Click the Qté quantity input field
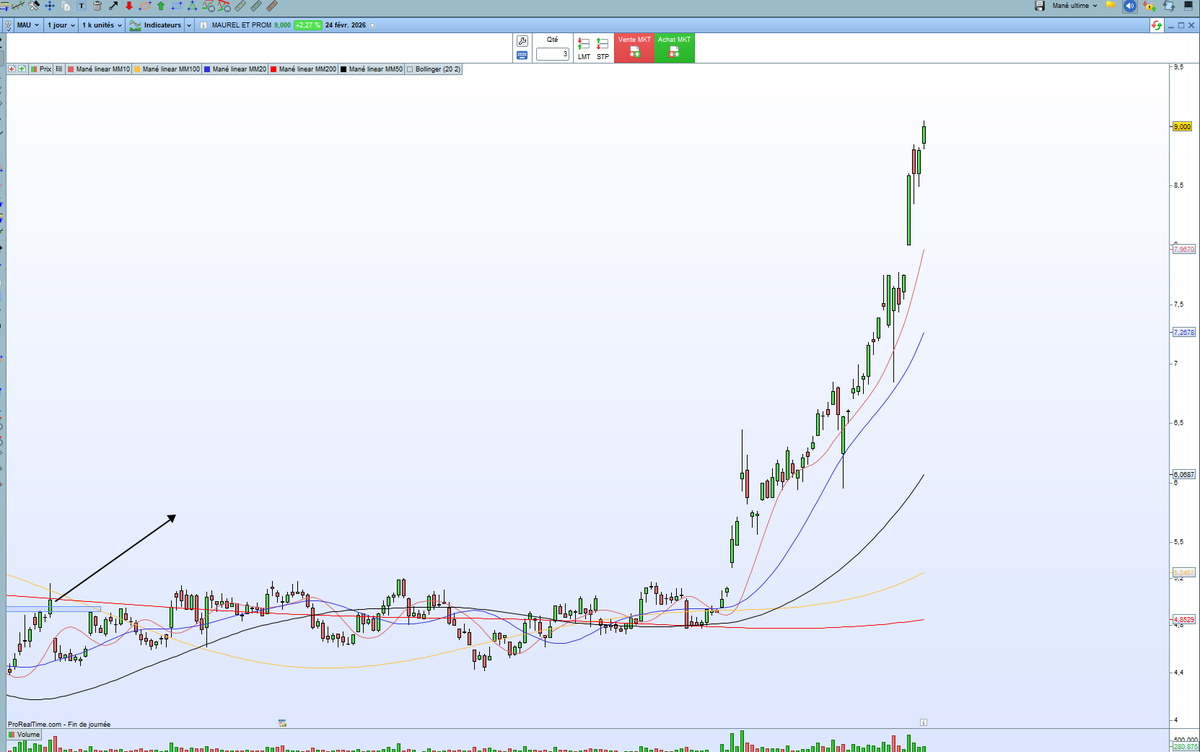1200x752 pixels. (553, 54)
